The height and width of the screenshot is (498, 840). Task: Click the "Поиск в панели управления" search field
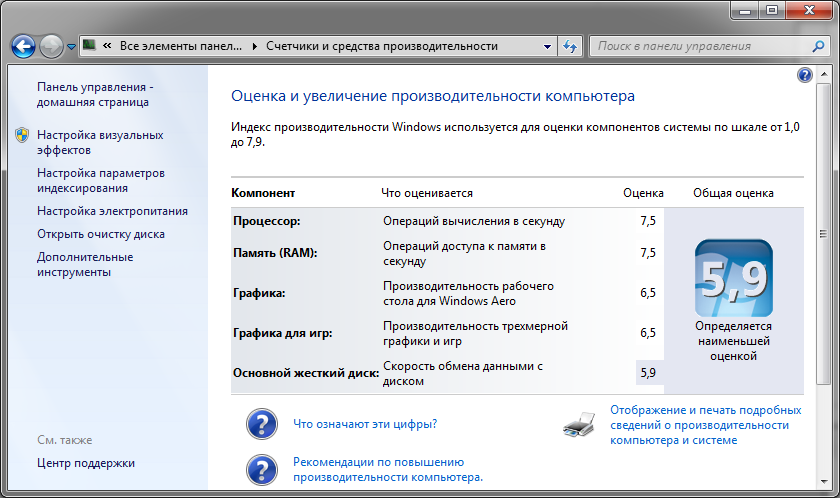point(700,46)
